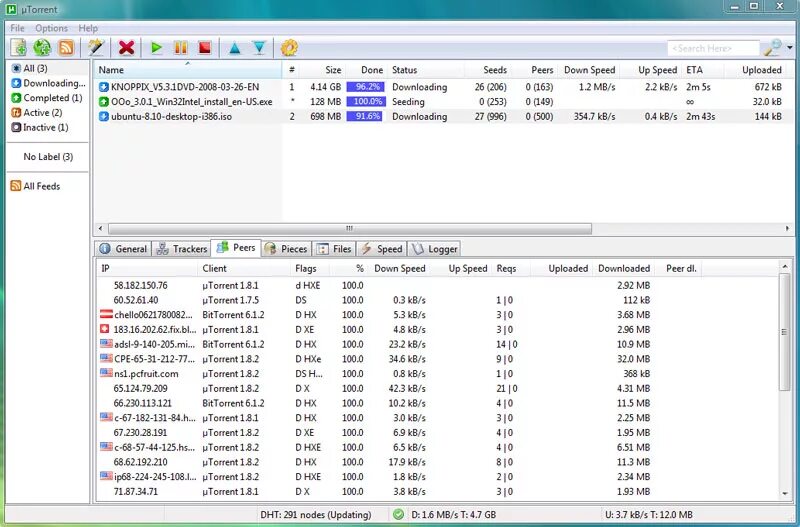Viewport: 800px width, 527px height.
Task: Click the search magnifier icon
Action: pyautogui.click(x=772, y=48)
